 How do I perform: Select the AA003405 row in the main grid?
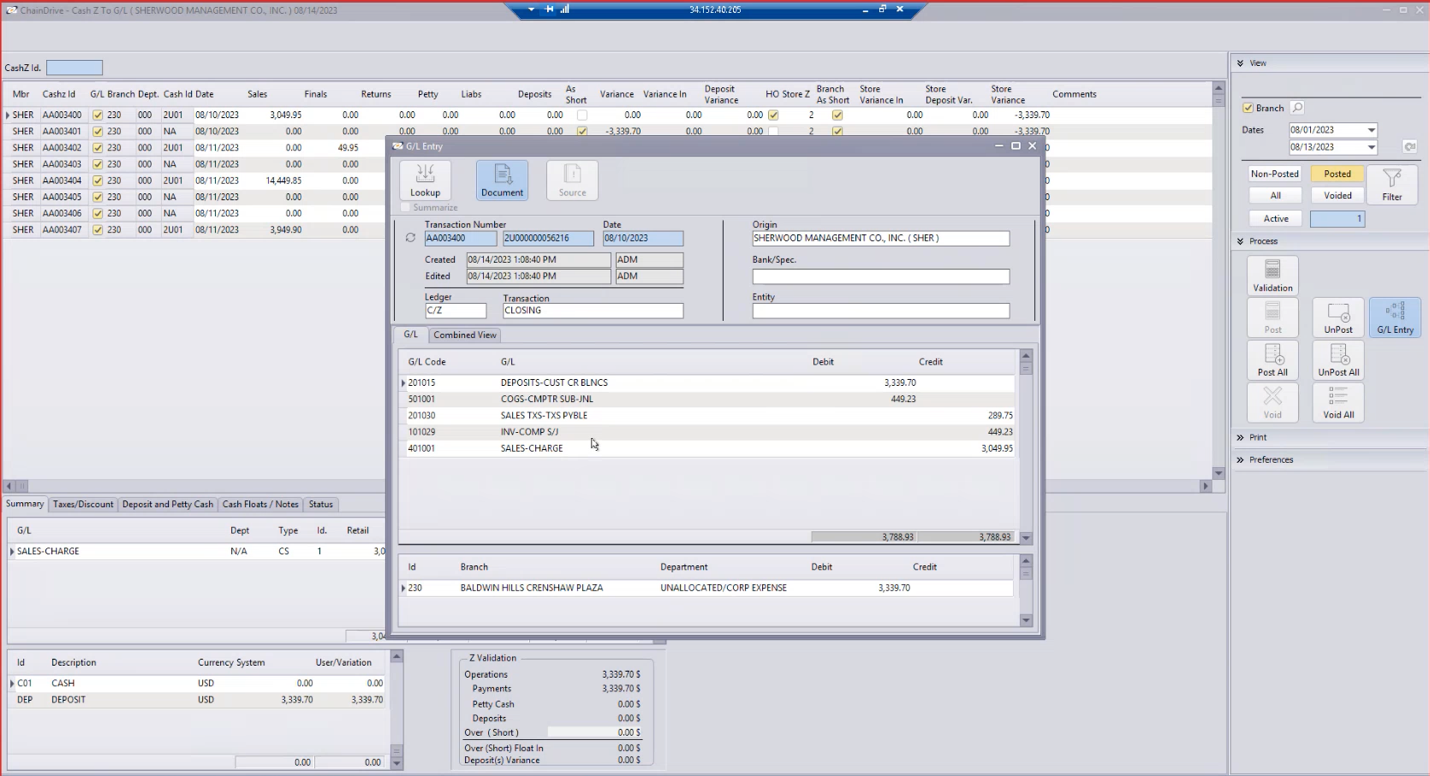[195, 197]
